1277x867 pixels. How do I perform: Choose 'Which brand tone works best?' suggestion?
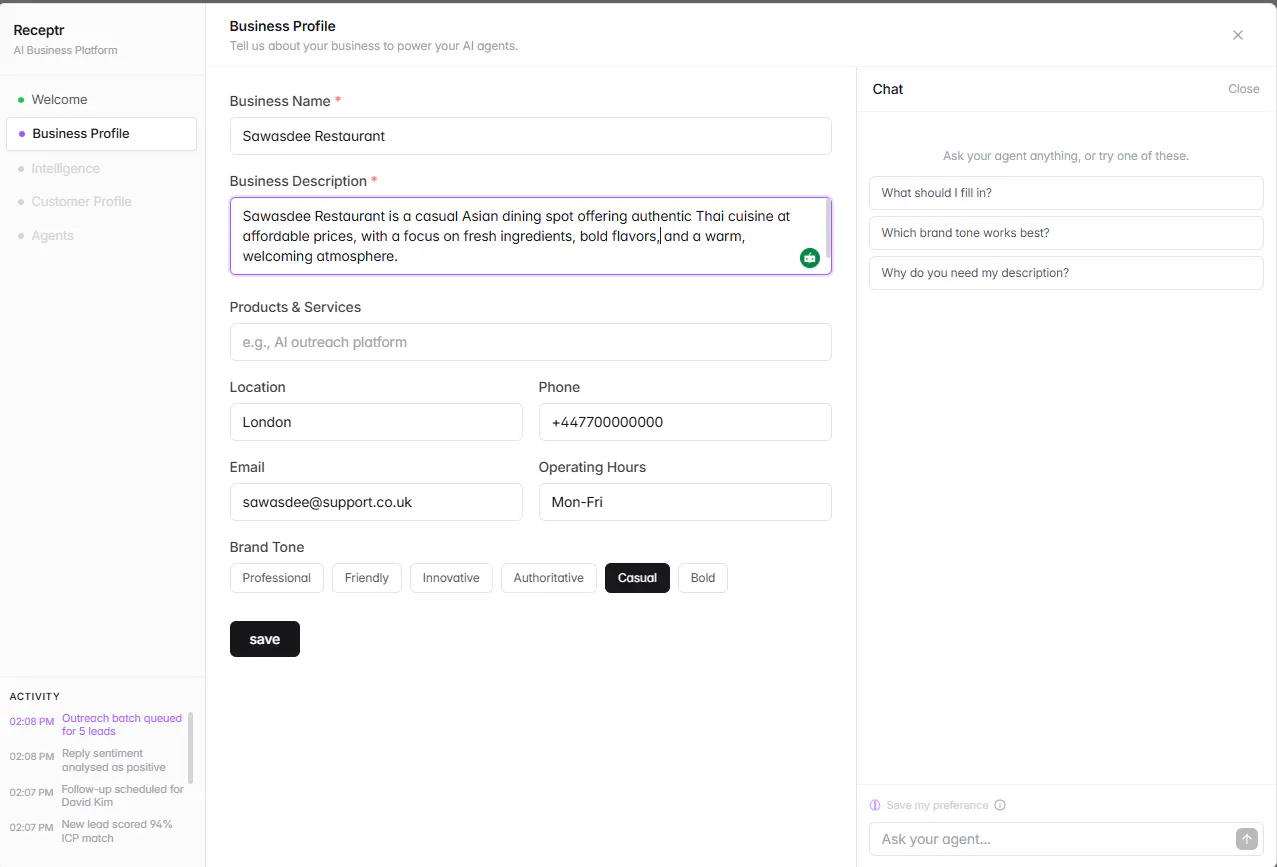[x=1066, y=233]
